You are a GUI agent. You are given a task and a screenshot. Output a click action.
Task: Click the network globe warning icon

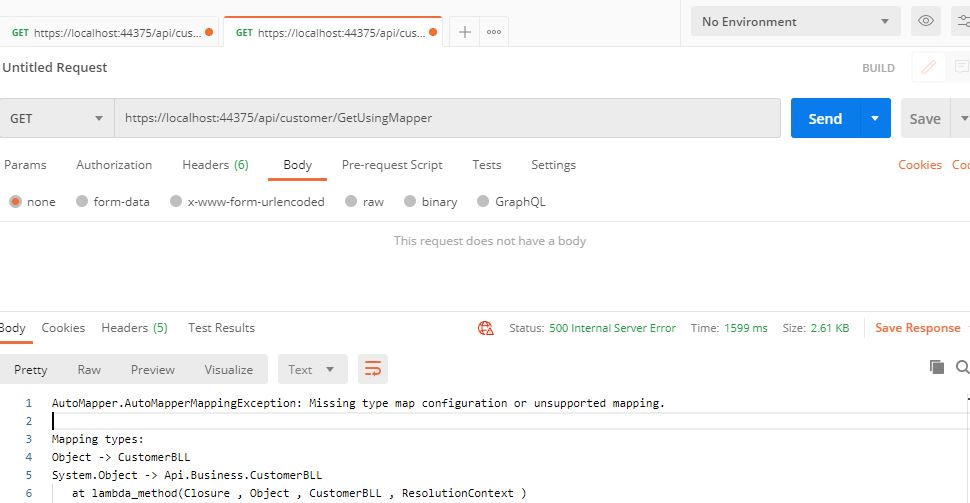[x=486, y=328]
